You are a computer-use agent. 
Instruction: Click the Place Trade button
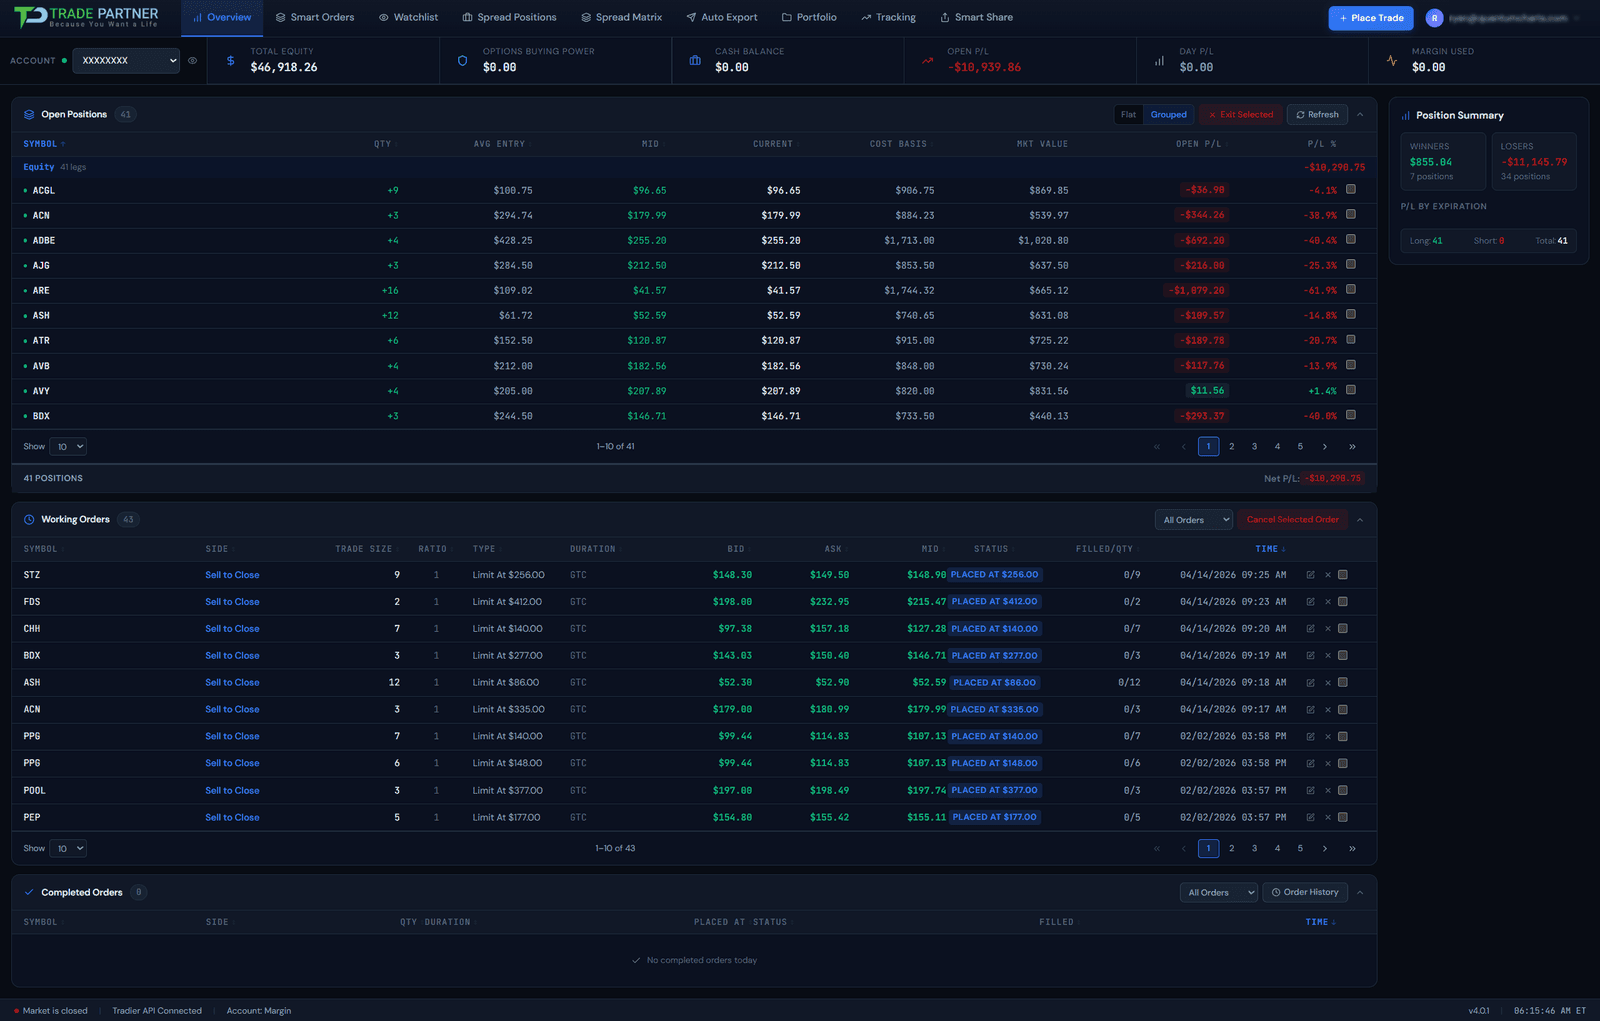point(1371,18)
